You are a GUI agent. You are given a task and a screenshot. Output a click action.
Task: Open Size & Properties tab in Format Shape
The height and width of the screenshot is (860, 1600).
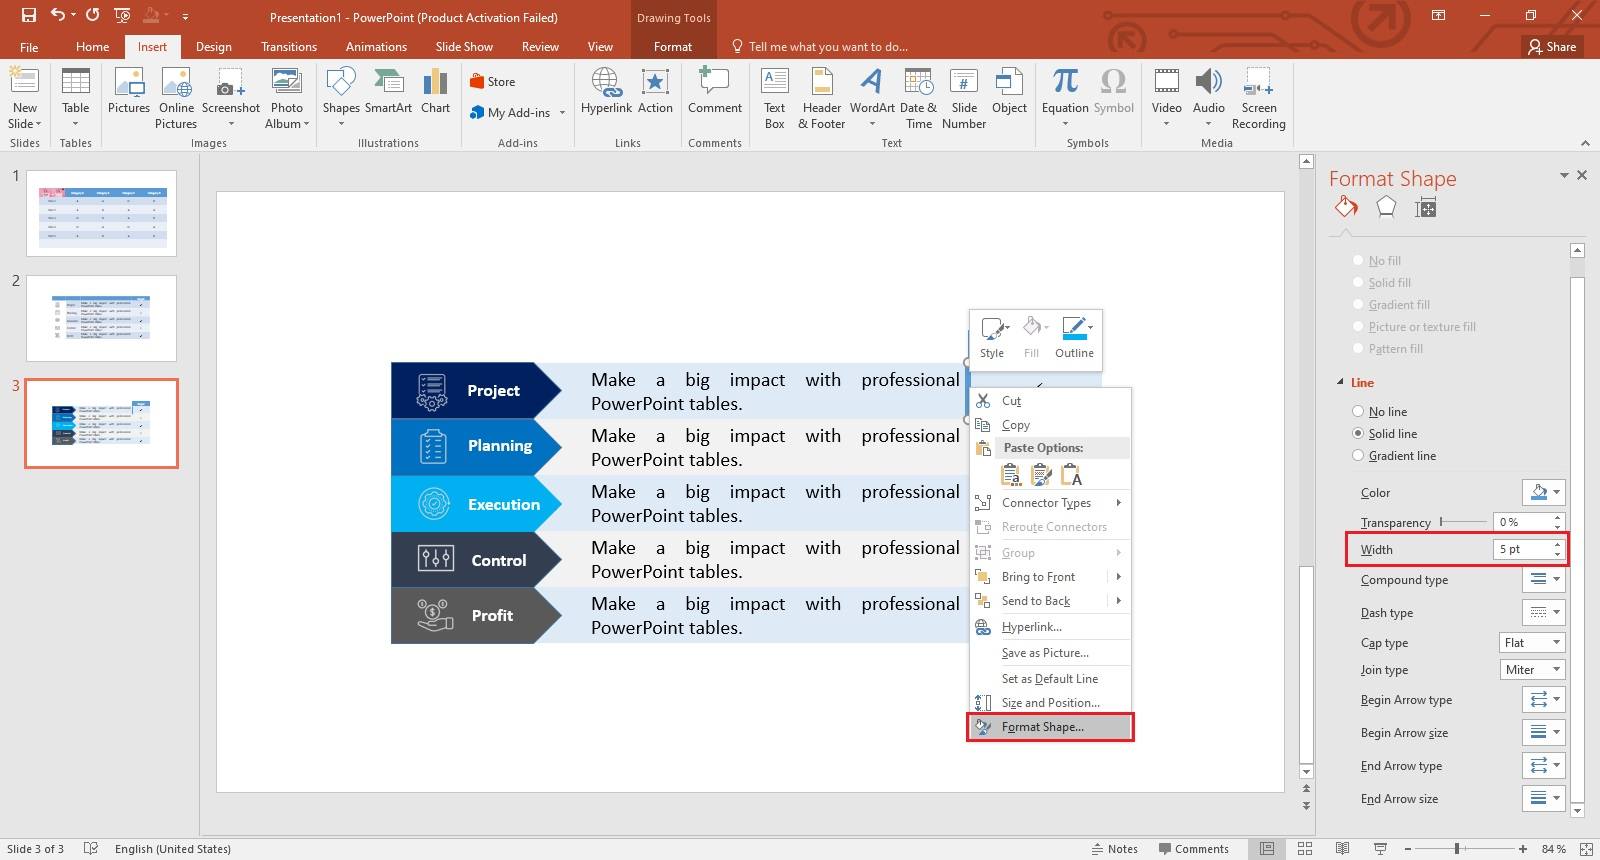(x=1426, y=207)
